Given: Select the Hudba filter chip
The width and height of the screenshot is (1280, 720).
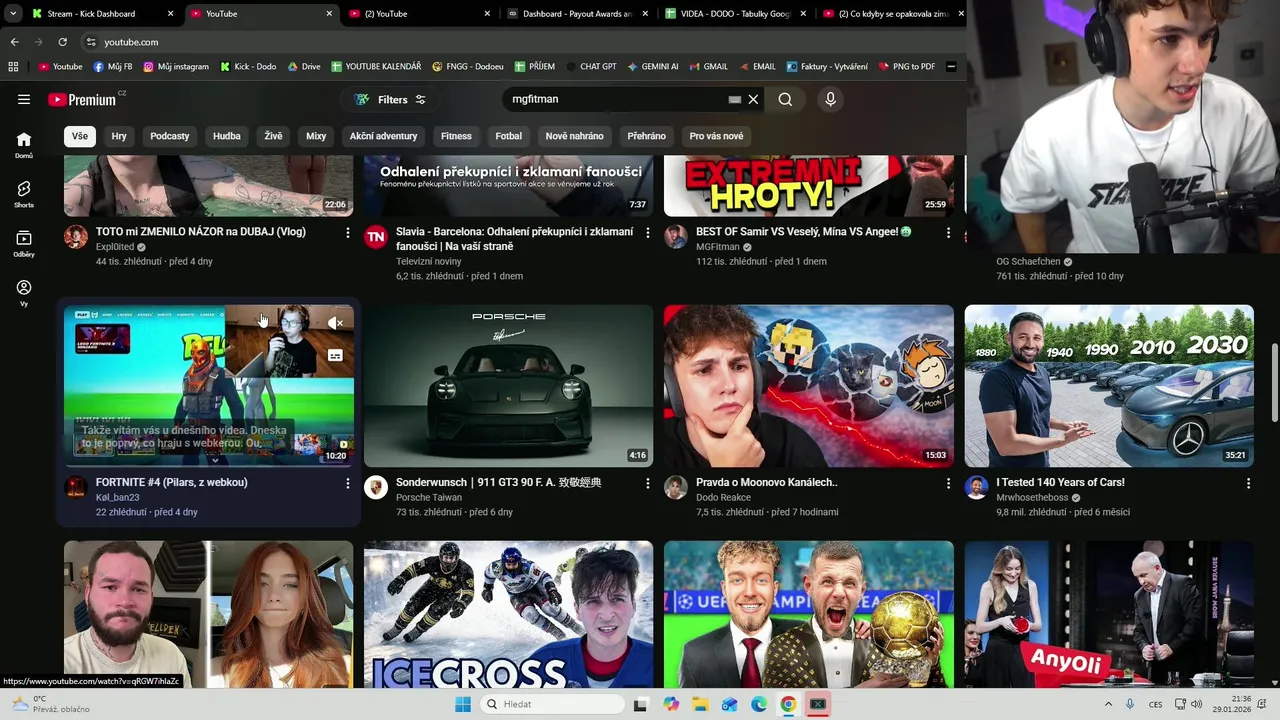Looking at the screenshot, I should point(227,136).
